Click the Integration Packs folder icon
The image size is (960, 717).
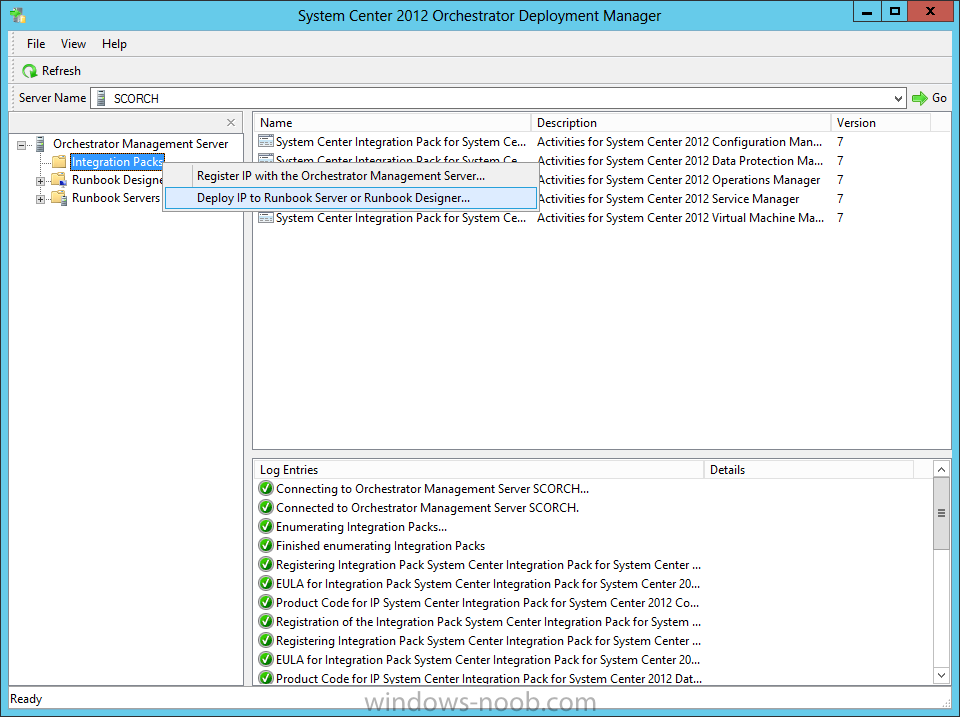[x=59, y=162]
